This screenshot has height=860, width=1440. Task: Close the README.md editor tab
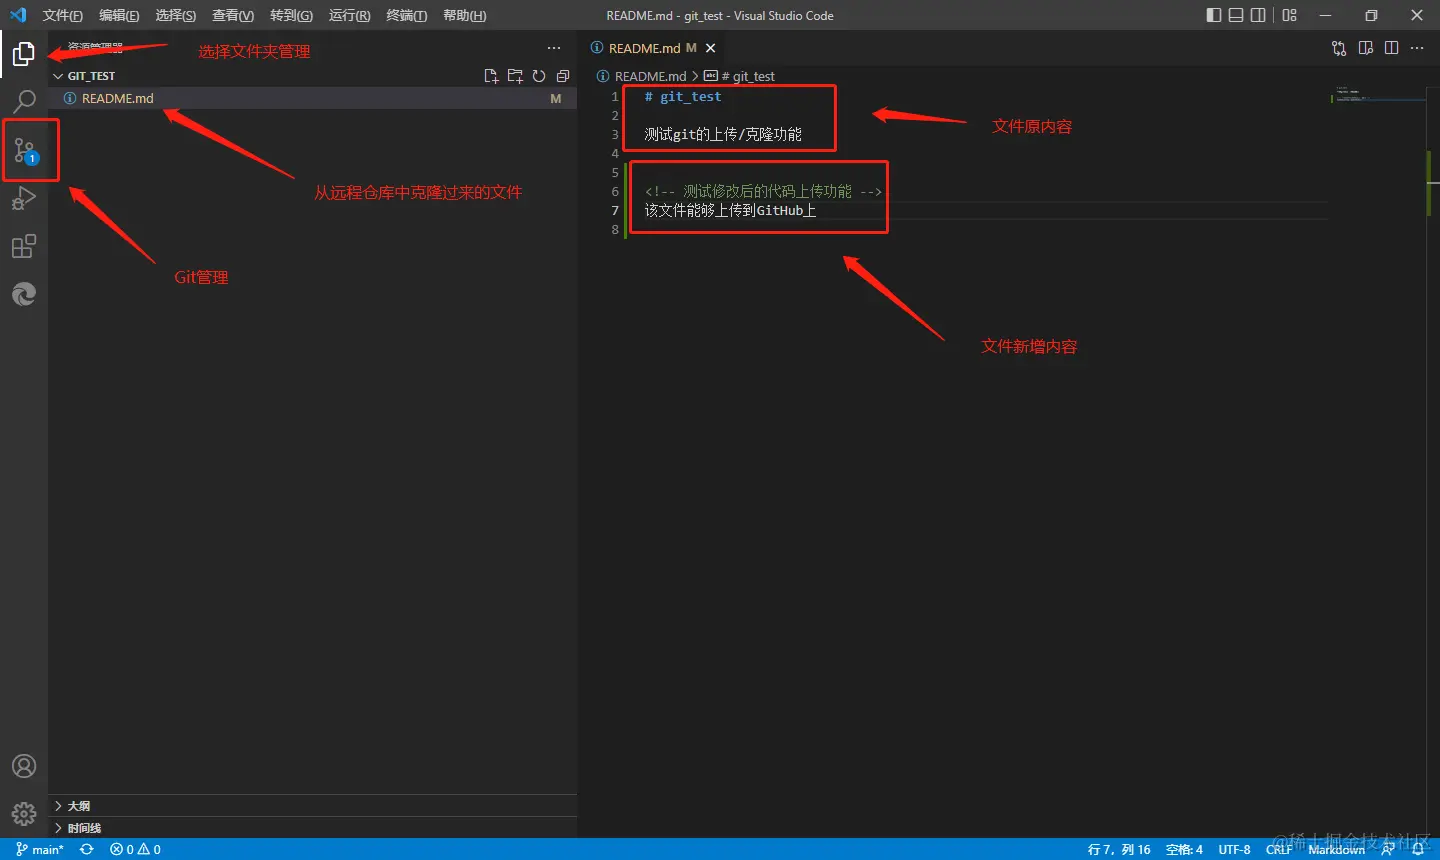tap(711, 48)
